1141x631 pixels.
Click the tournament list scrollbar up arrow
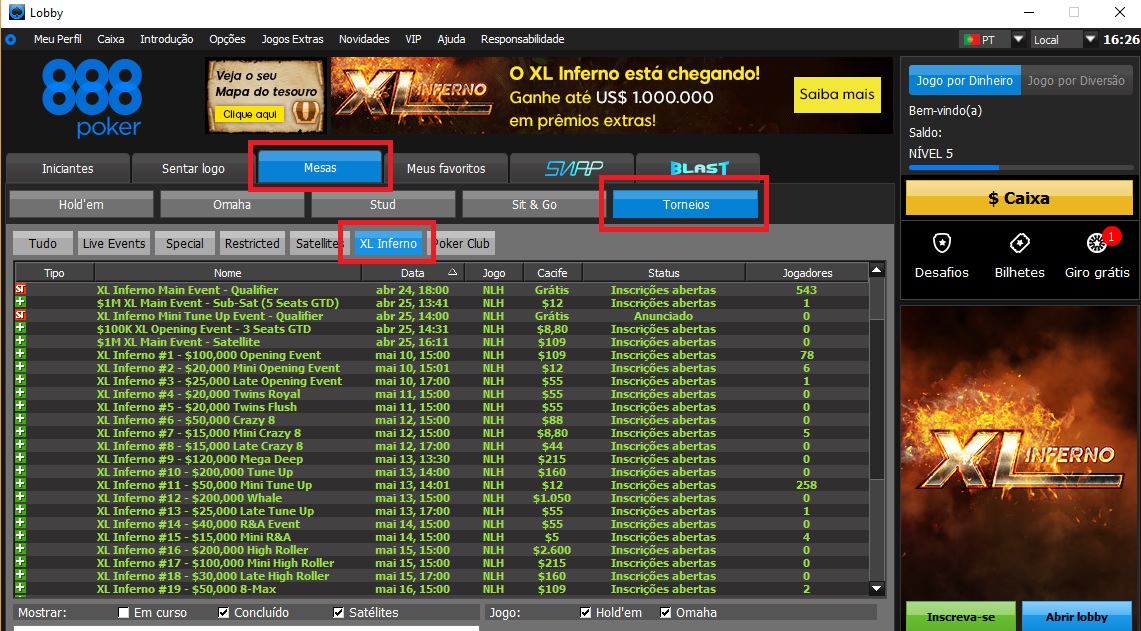click(x=877, y=270)
